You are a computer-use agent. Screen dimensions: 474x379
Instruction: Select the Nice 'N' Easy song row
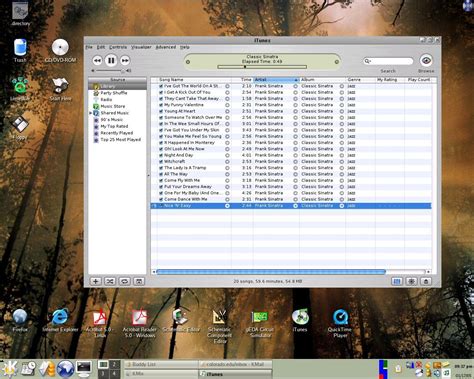coord(291,206)
